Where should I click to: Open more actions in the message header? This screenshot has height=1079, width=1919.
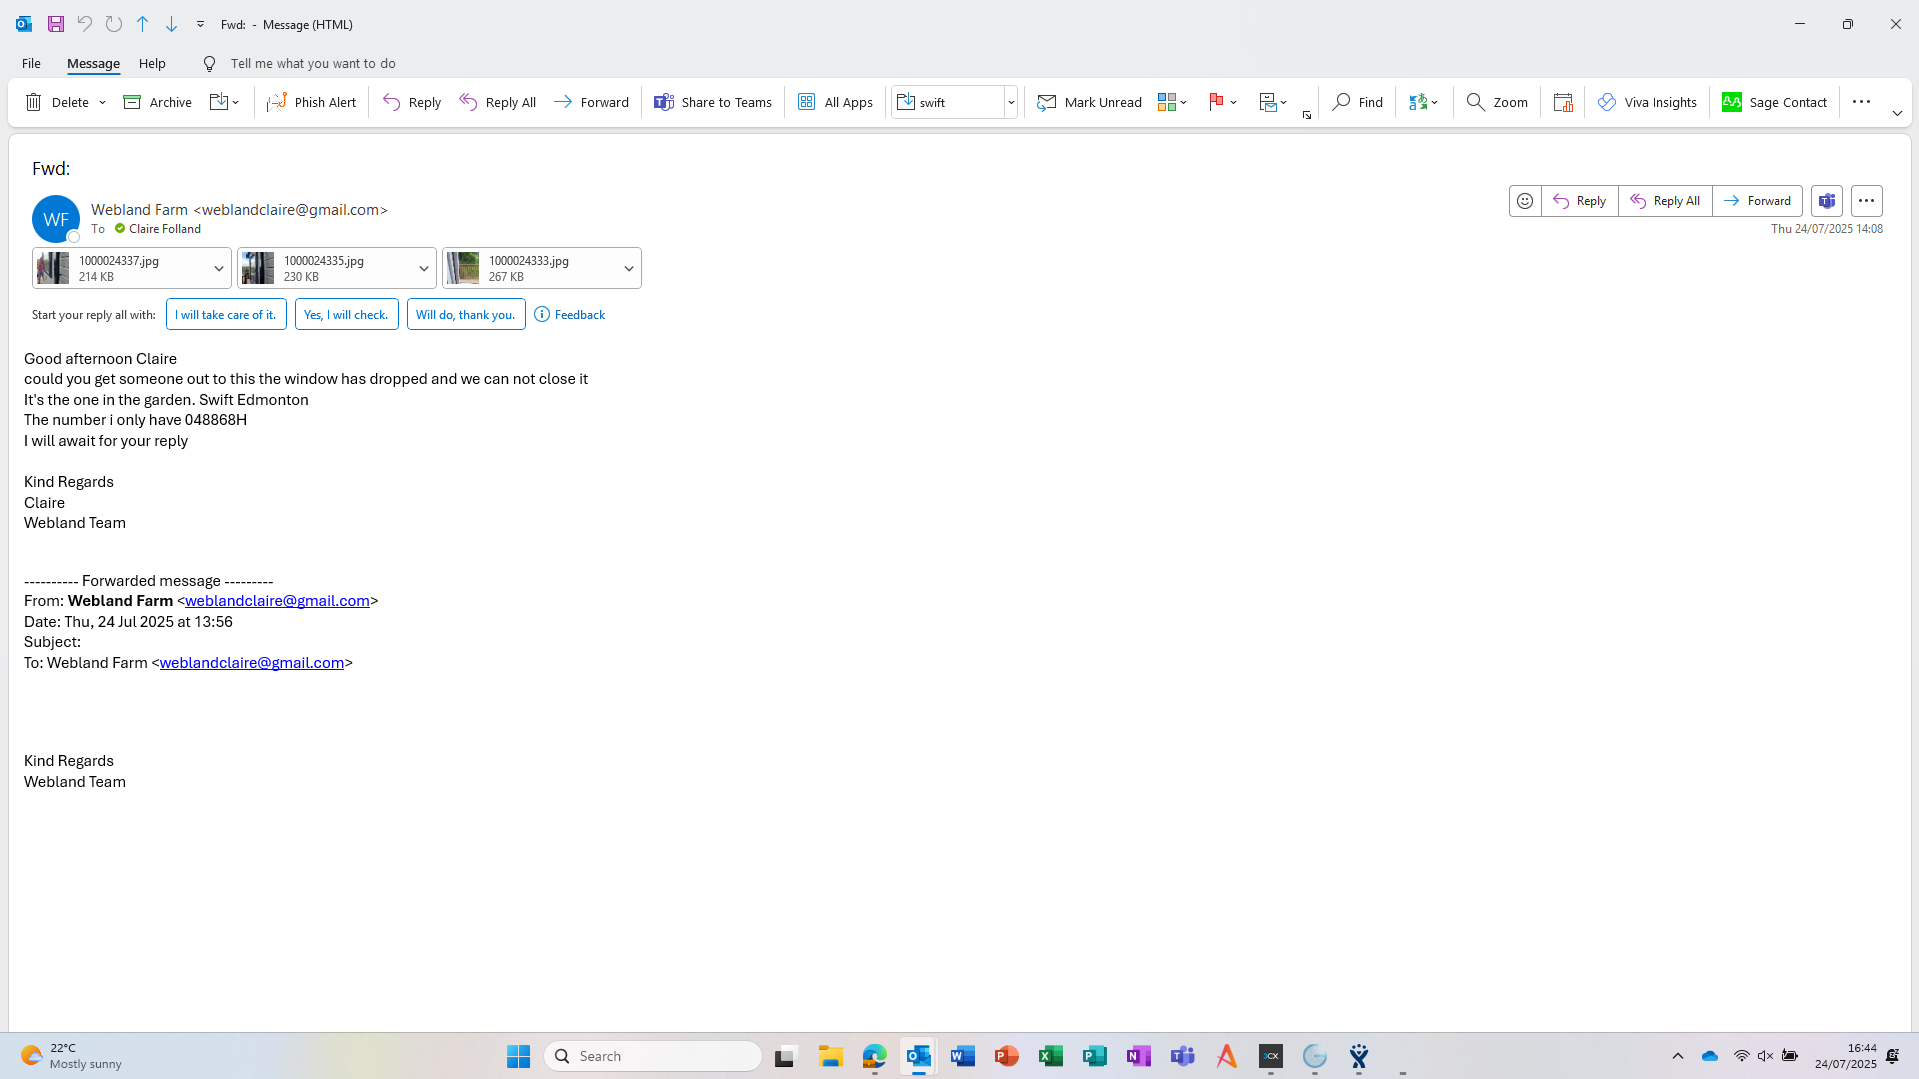(1866, 201)
